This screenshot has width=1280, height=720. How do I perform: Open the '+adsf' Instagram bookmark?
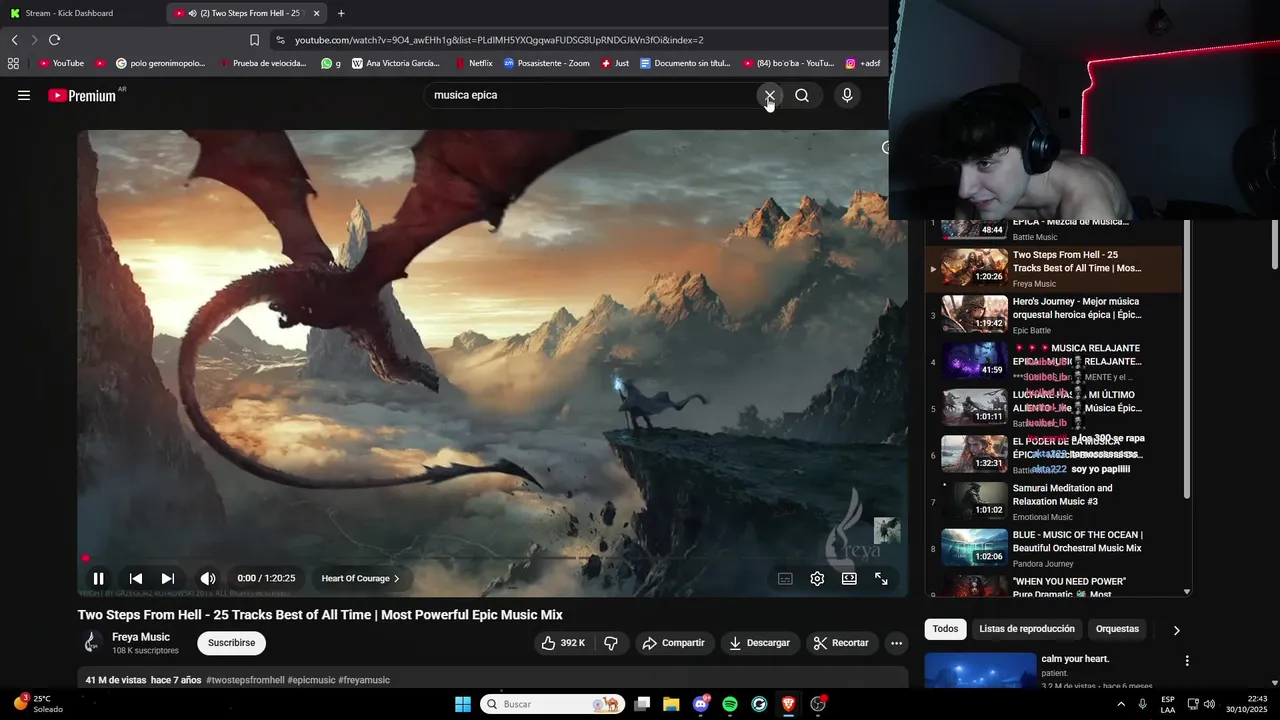pyautogui.click(x=863, y=63)
